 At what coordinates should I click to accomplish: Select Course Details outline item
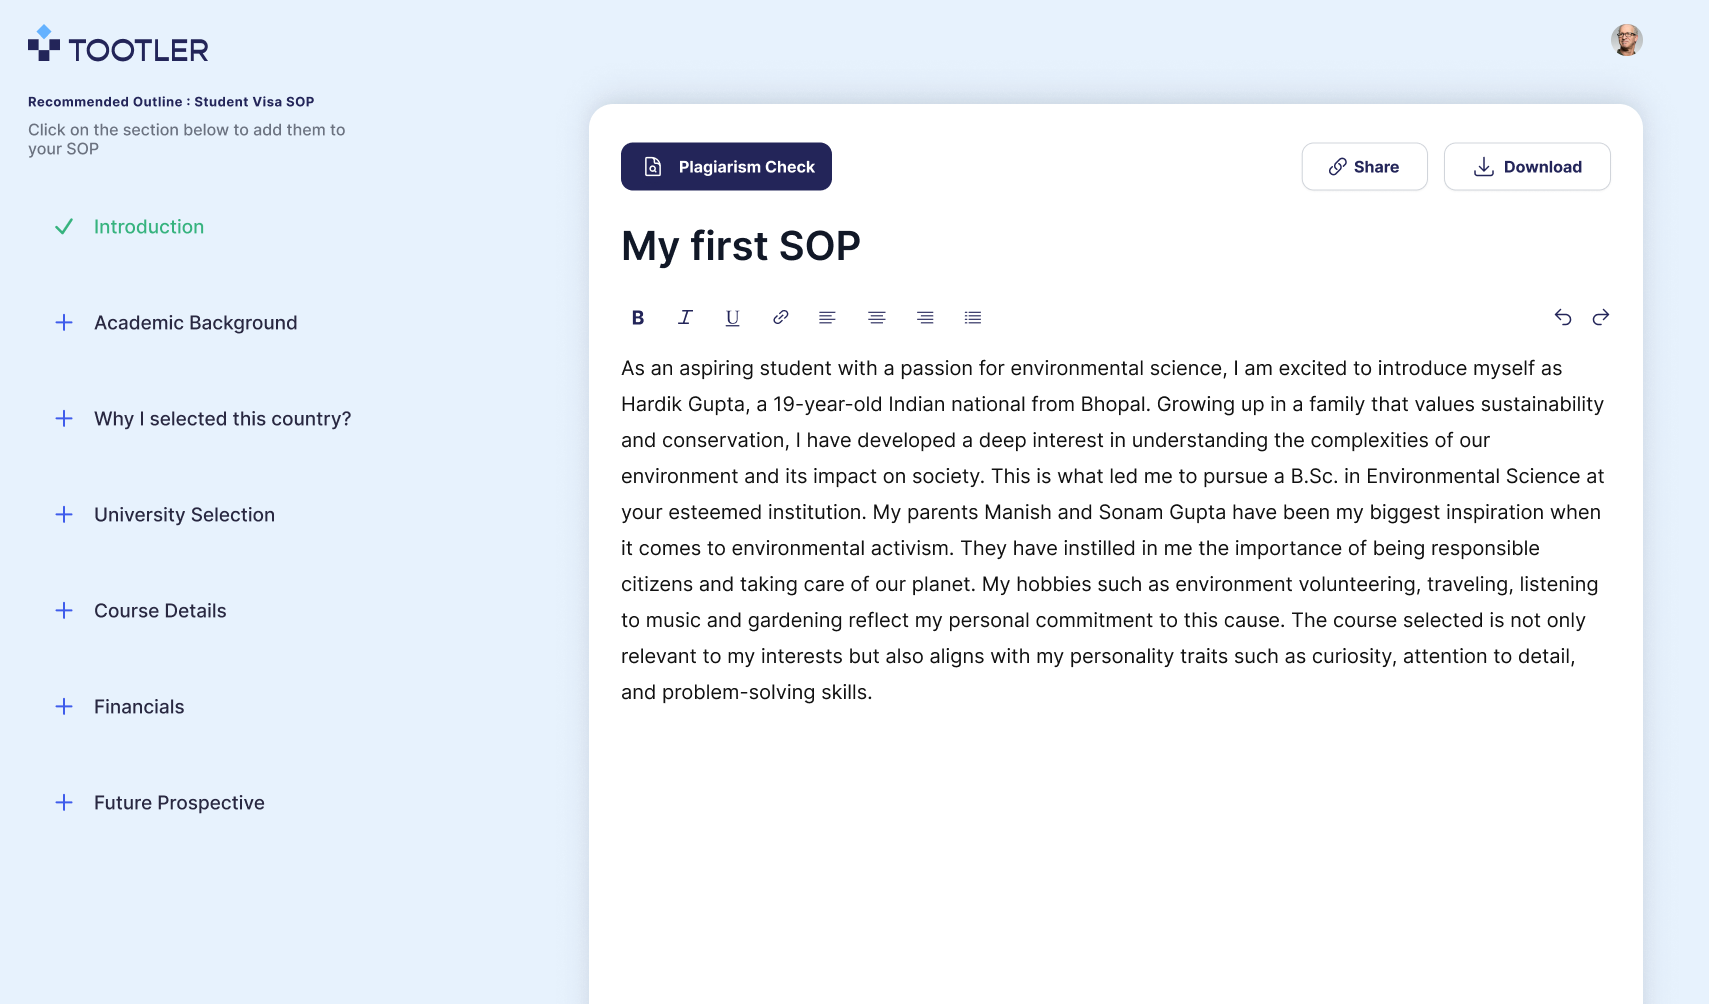[x=160, y=611]
